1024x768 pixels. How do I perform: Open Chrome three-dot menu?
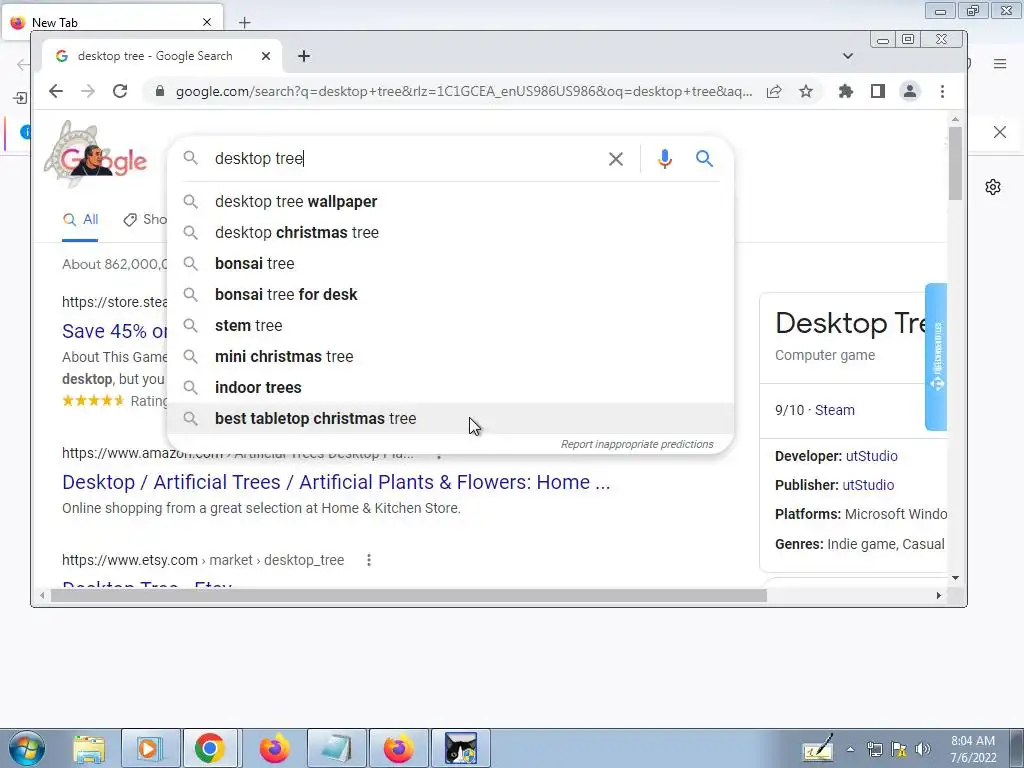point(942,91)
